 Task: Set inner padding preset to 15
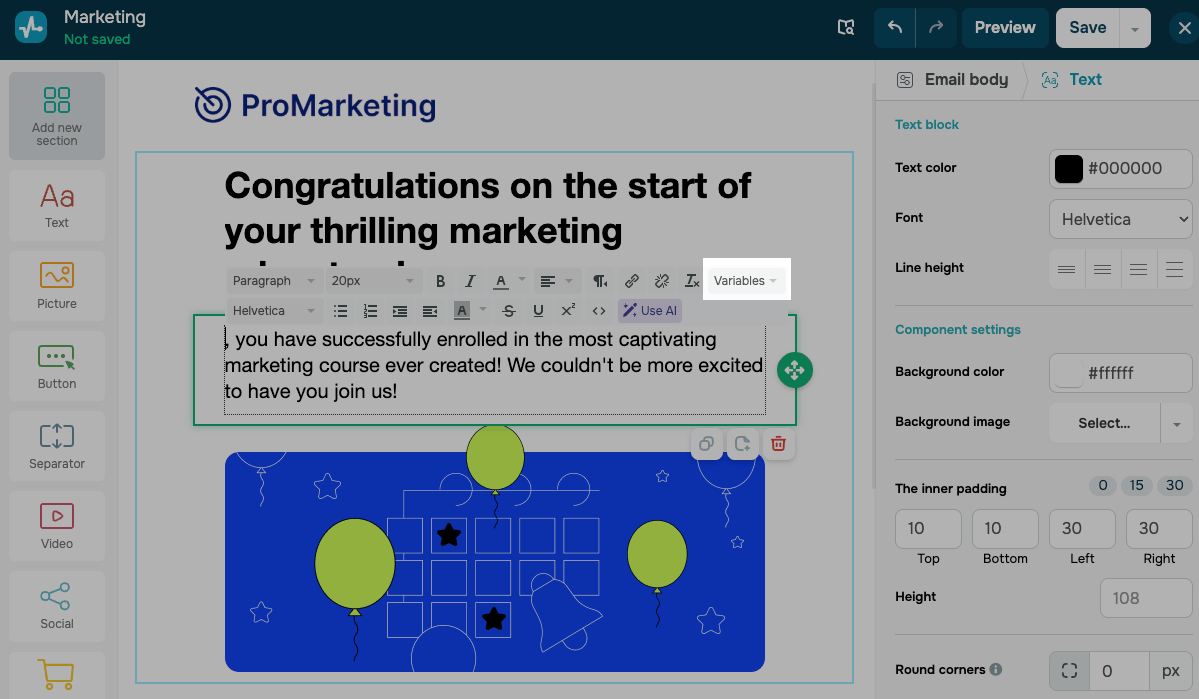[x=1136, y=486]
